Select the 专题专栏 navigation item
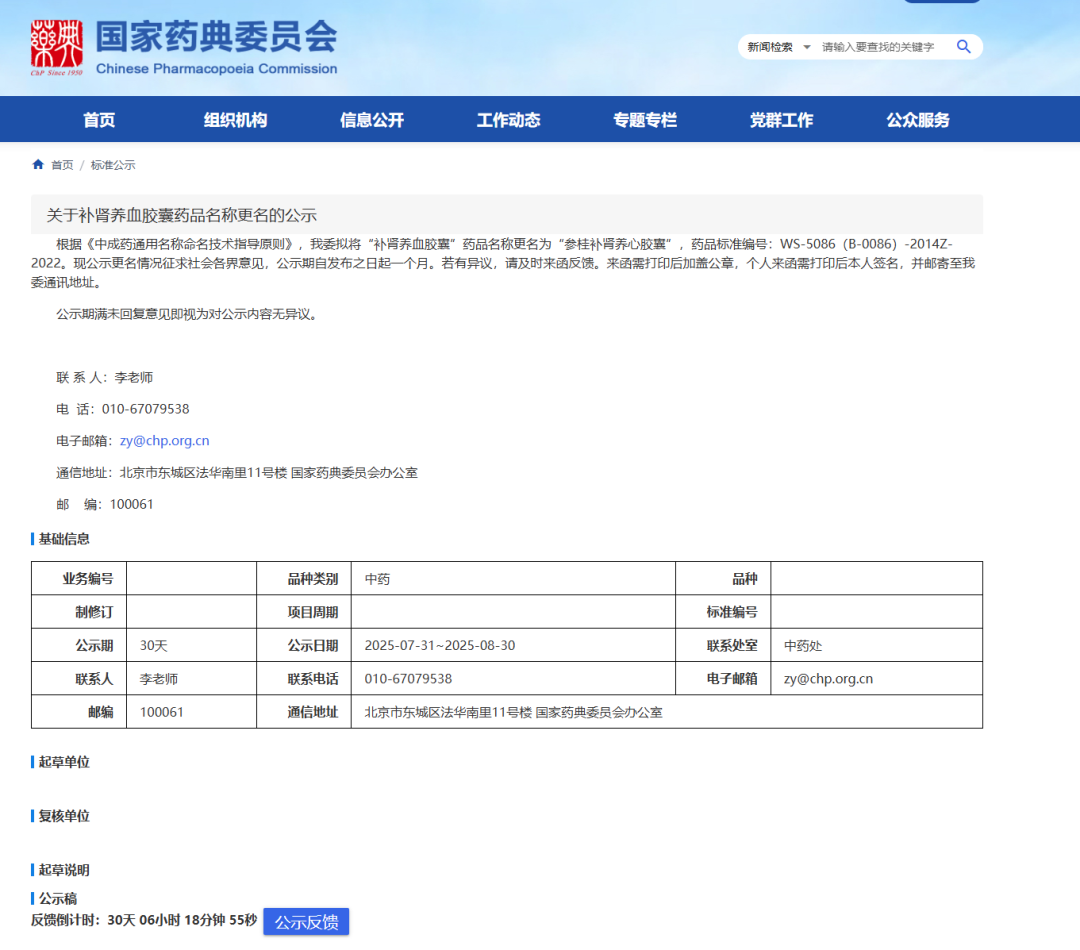The width and height of the screenshot is (1080, 950). click(645, 119)
